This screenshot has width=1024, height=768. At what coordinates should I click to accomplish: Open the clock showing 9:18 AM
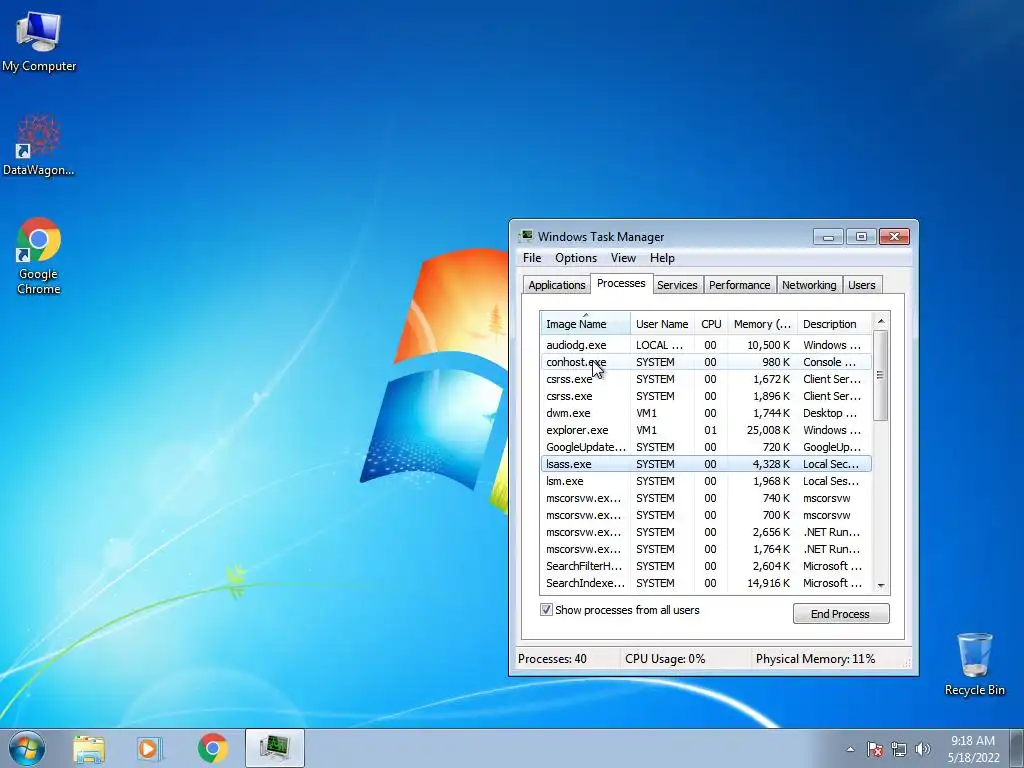click(x=973, y=749)
